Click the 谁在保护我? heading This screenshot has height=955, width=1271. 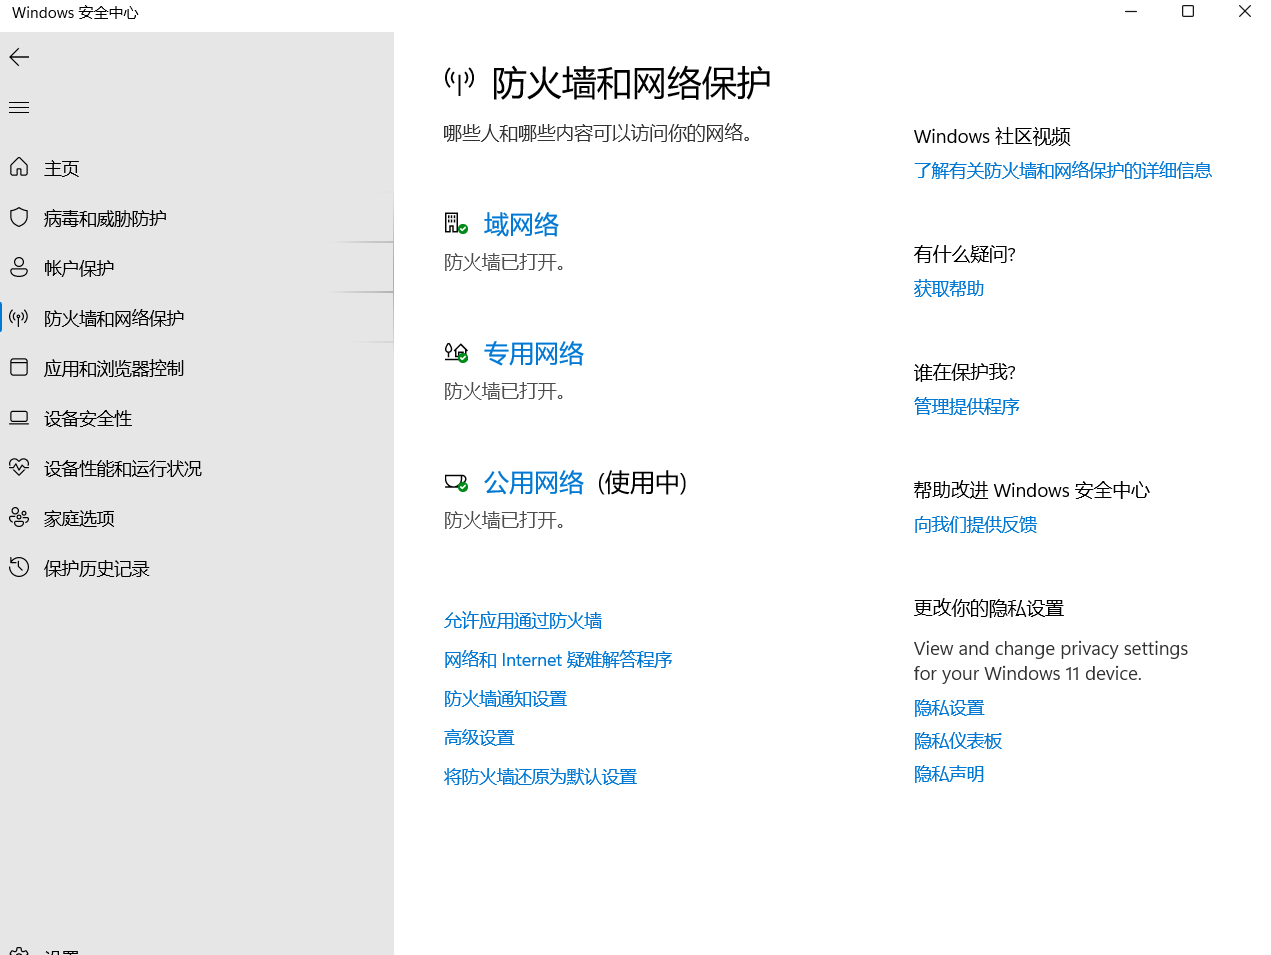[965, 373]
